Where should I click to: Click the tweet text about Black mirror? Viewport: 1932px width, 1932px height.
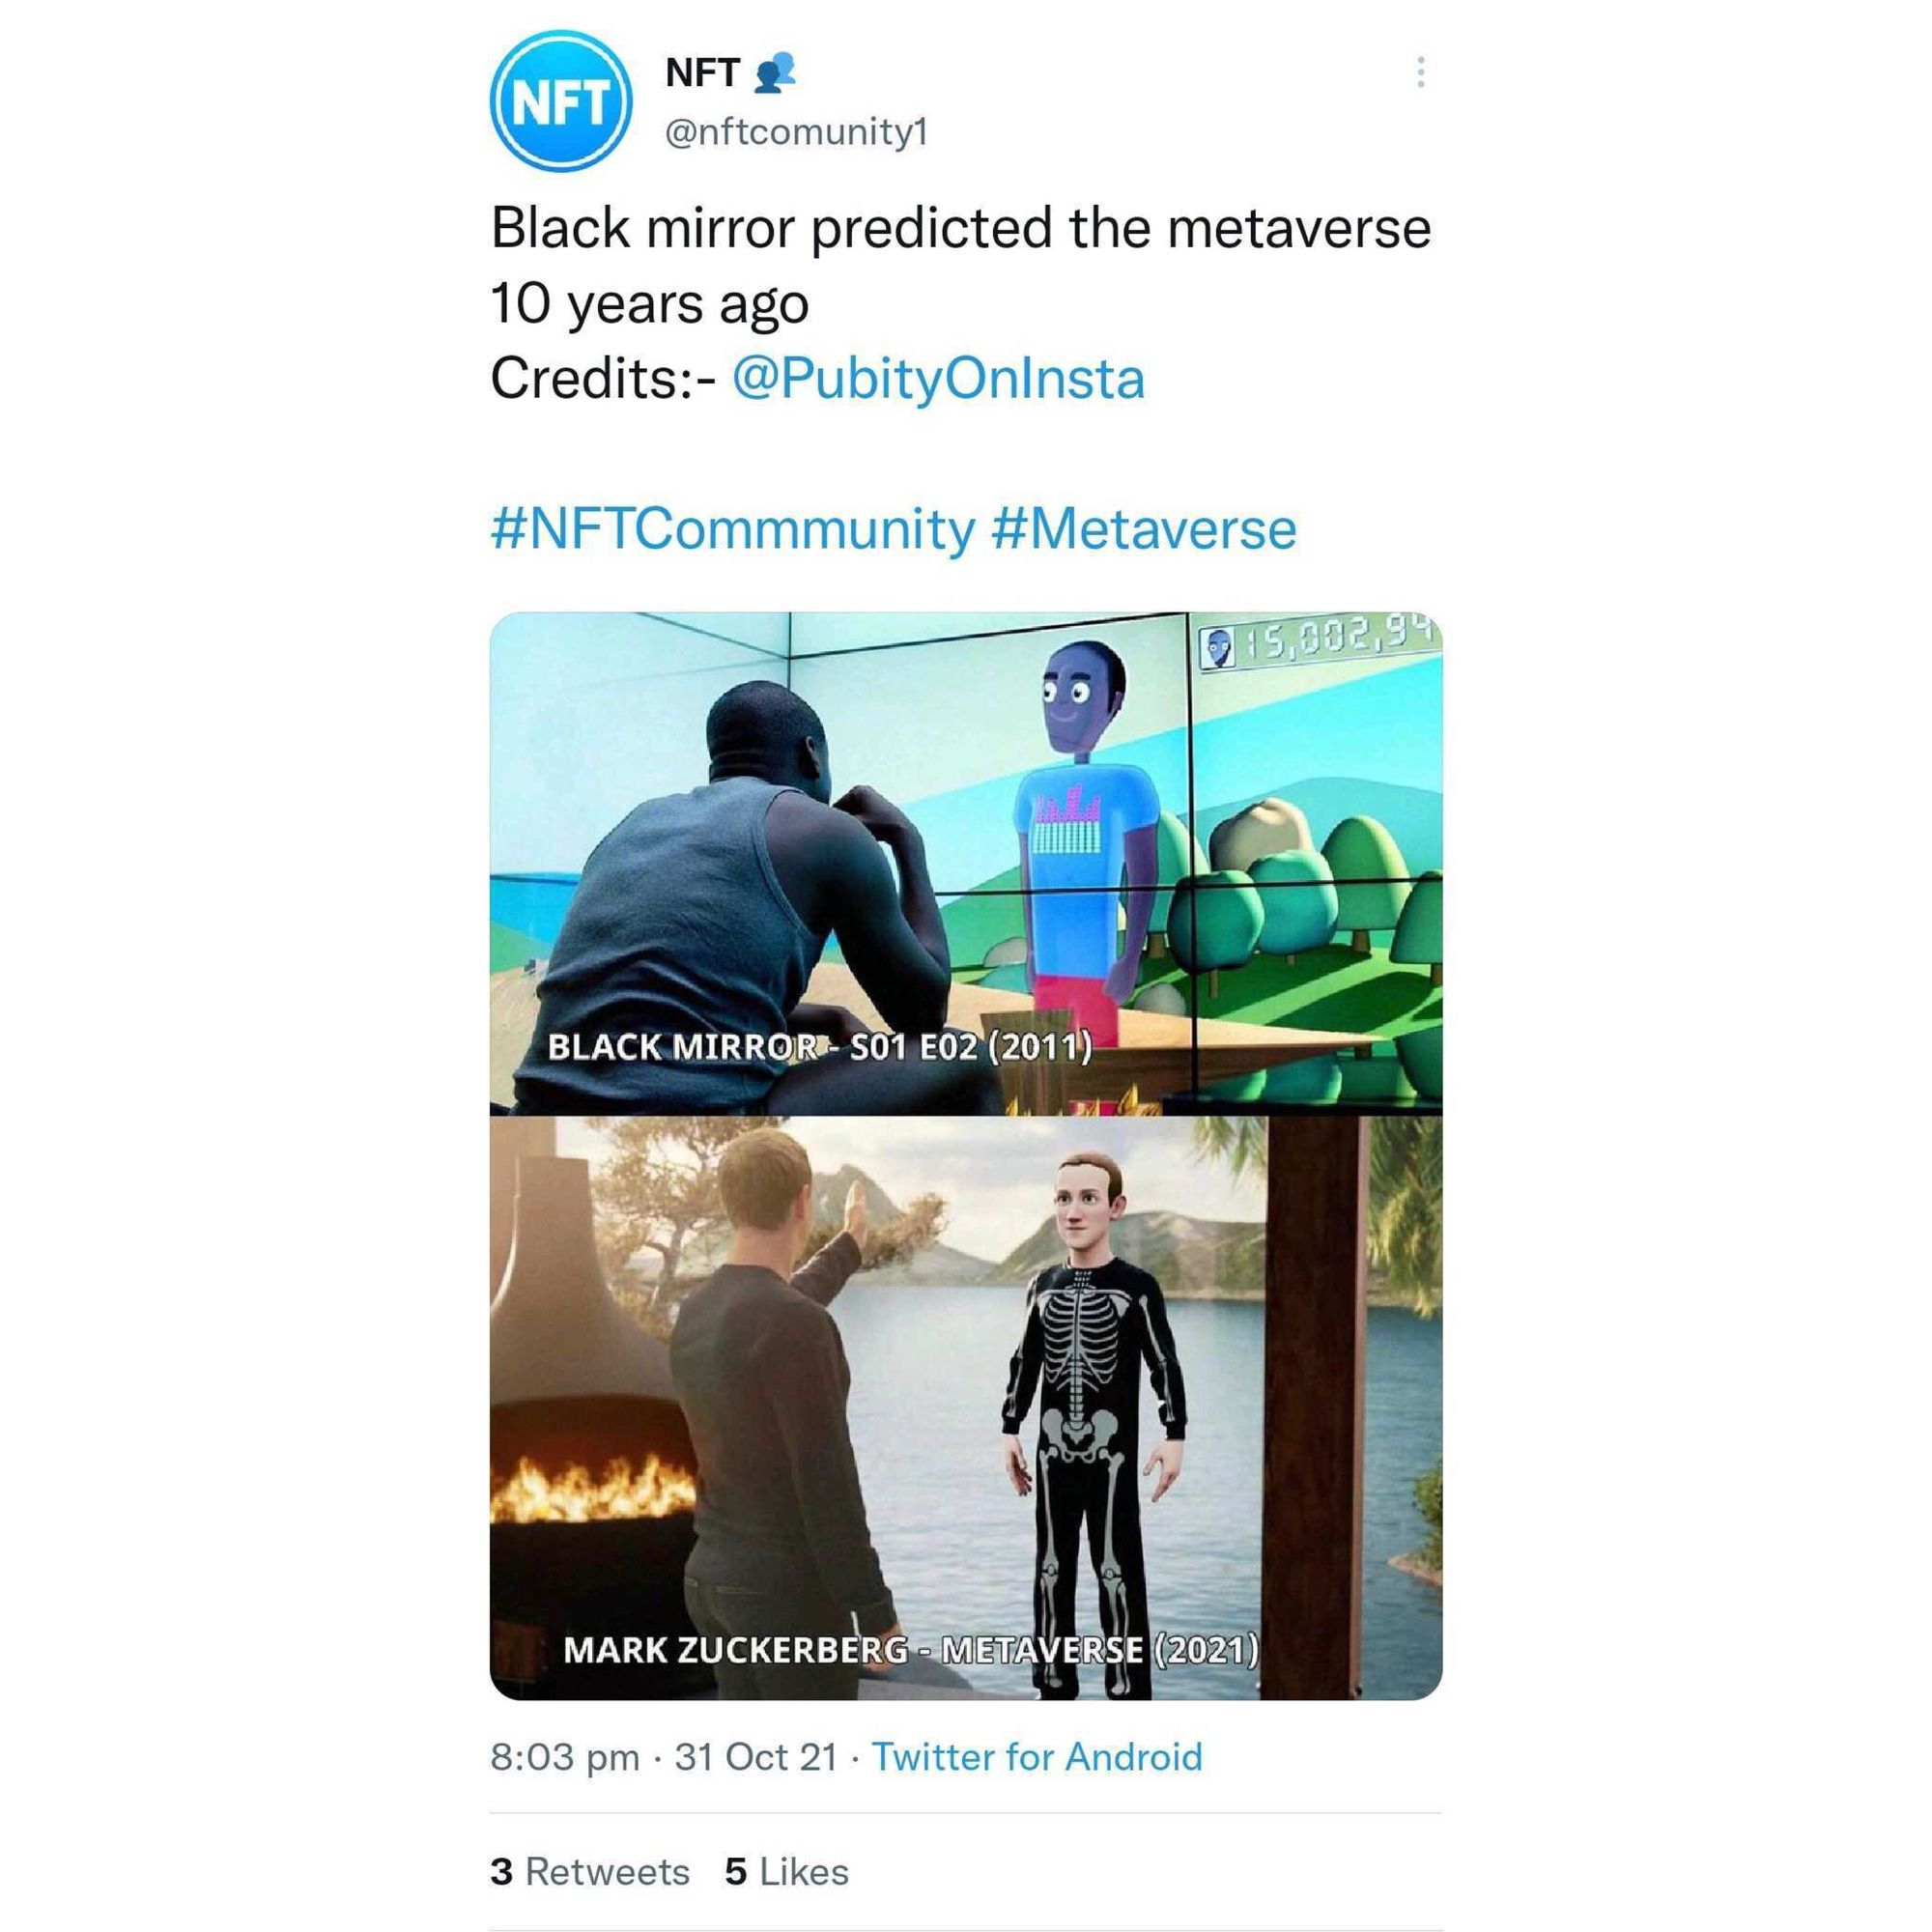(960, 265)
